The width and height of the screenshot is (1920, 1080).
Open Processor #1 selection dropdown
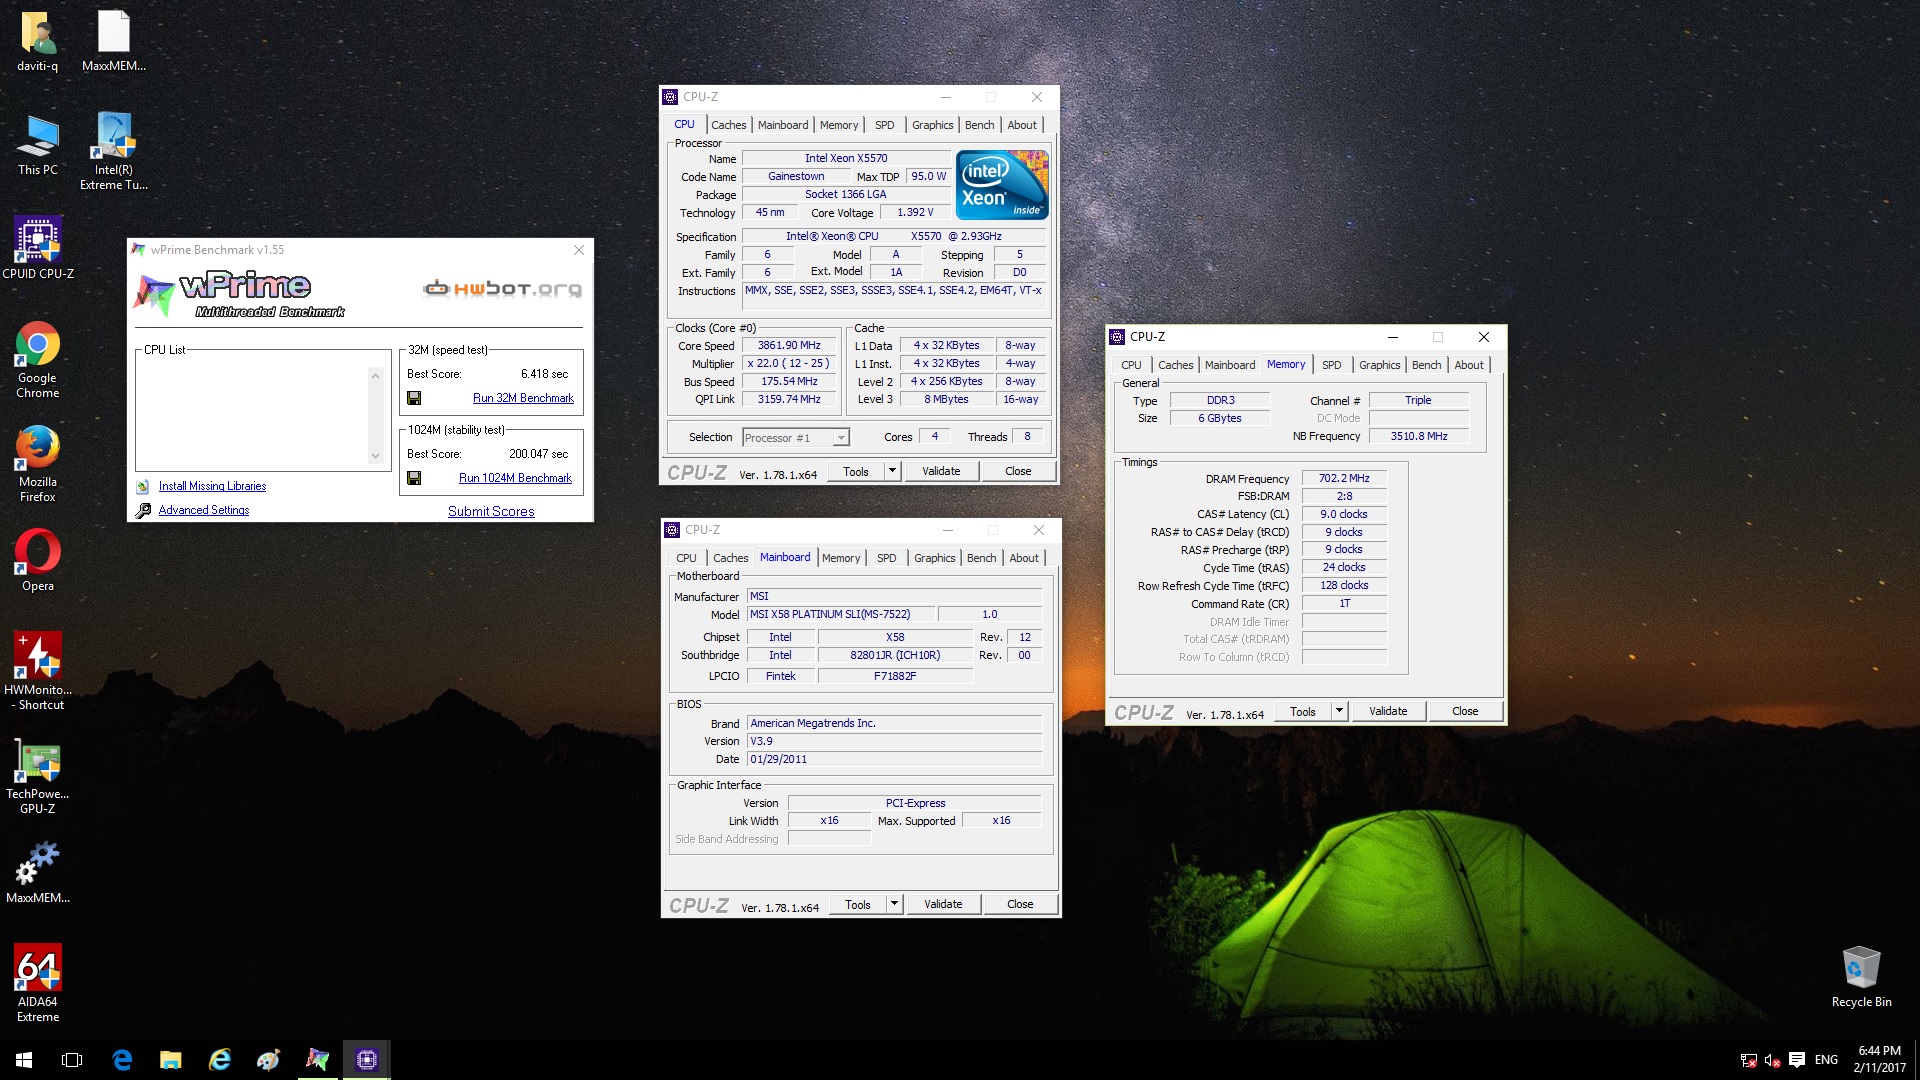coord(796,438)
